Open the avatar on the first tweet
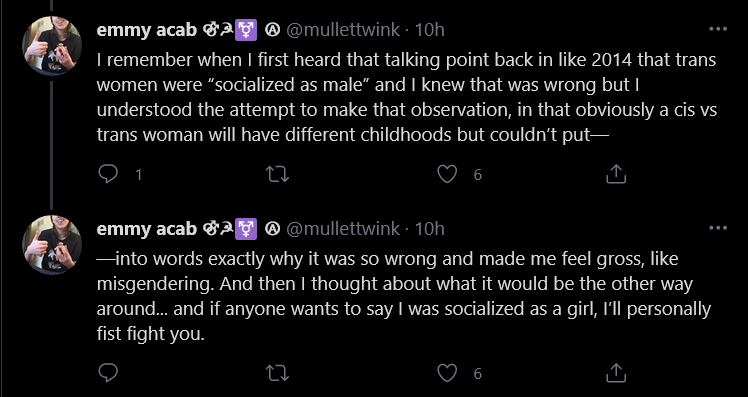The width and height of the screenshot is (748, 397). pos(52,46)
